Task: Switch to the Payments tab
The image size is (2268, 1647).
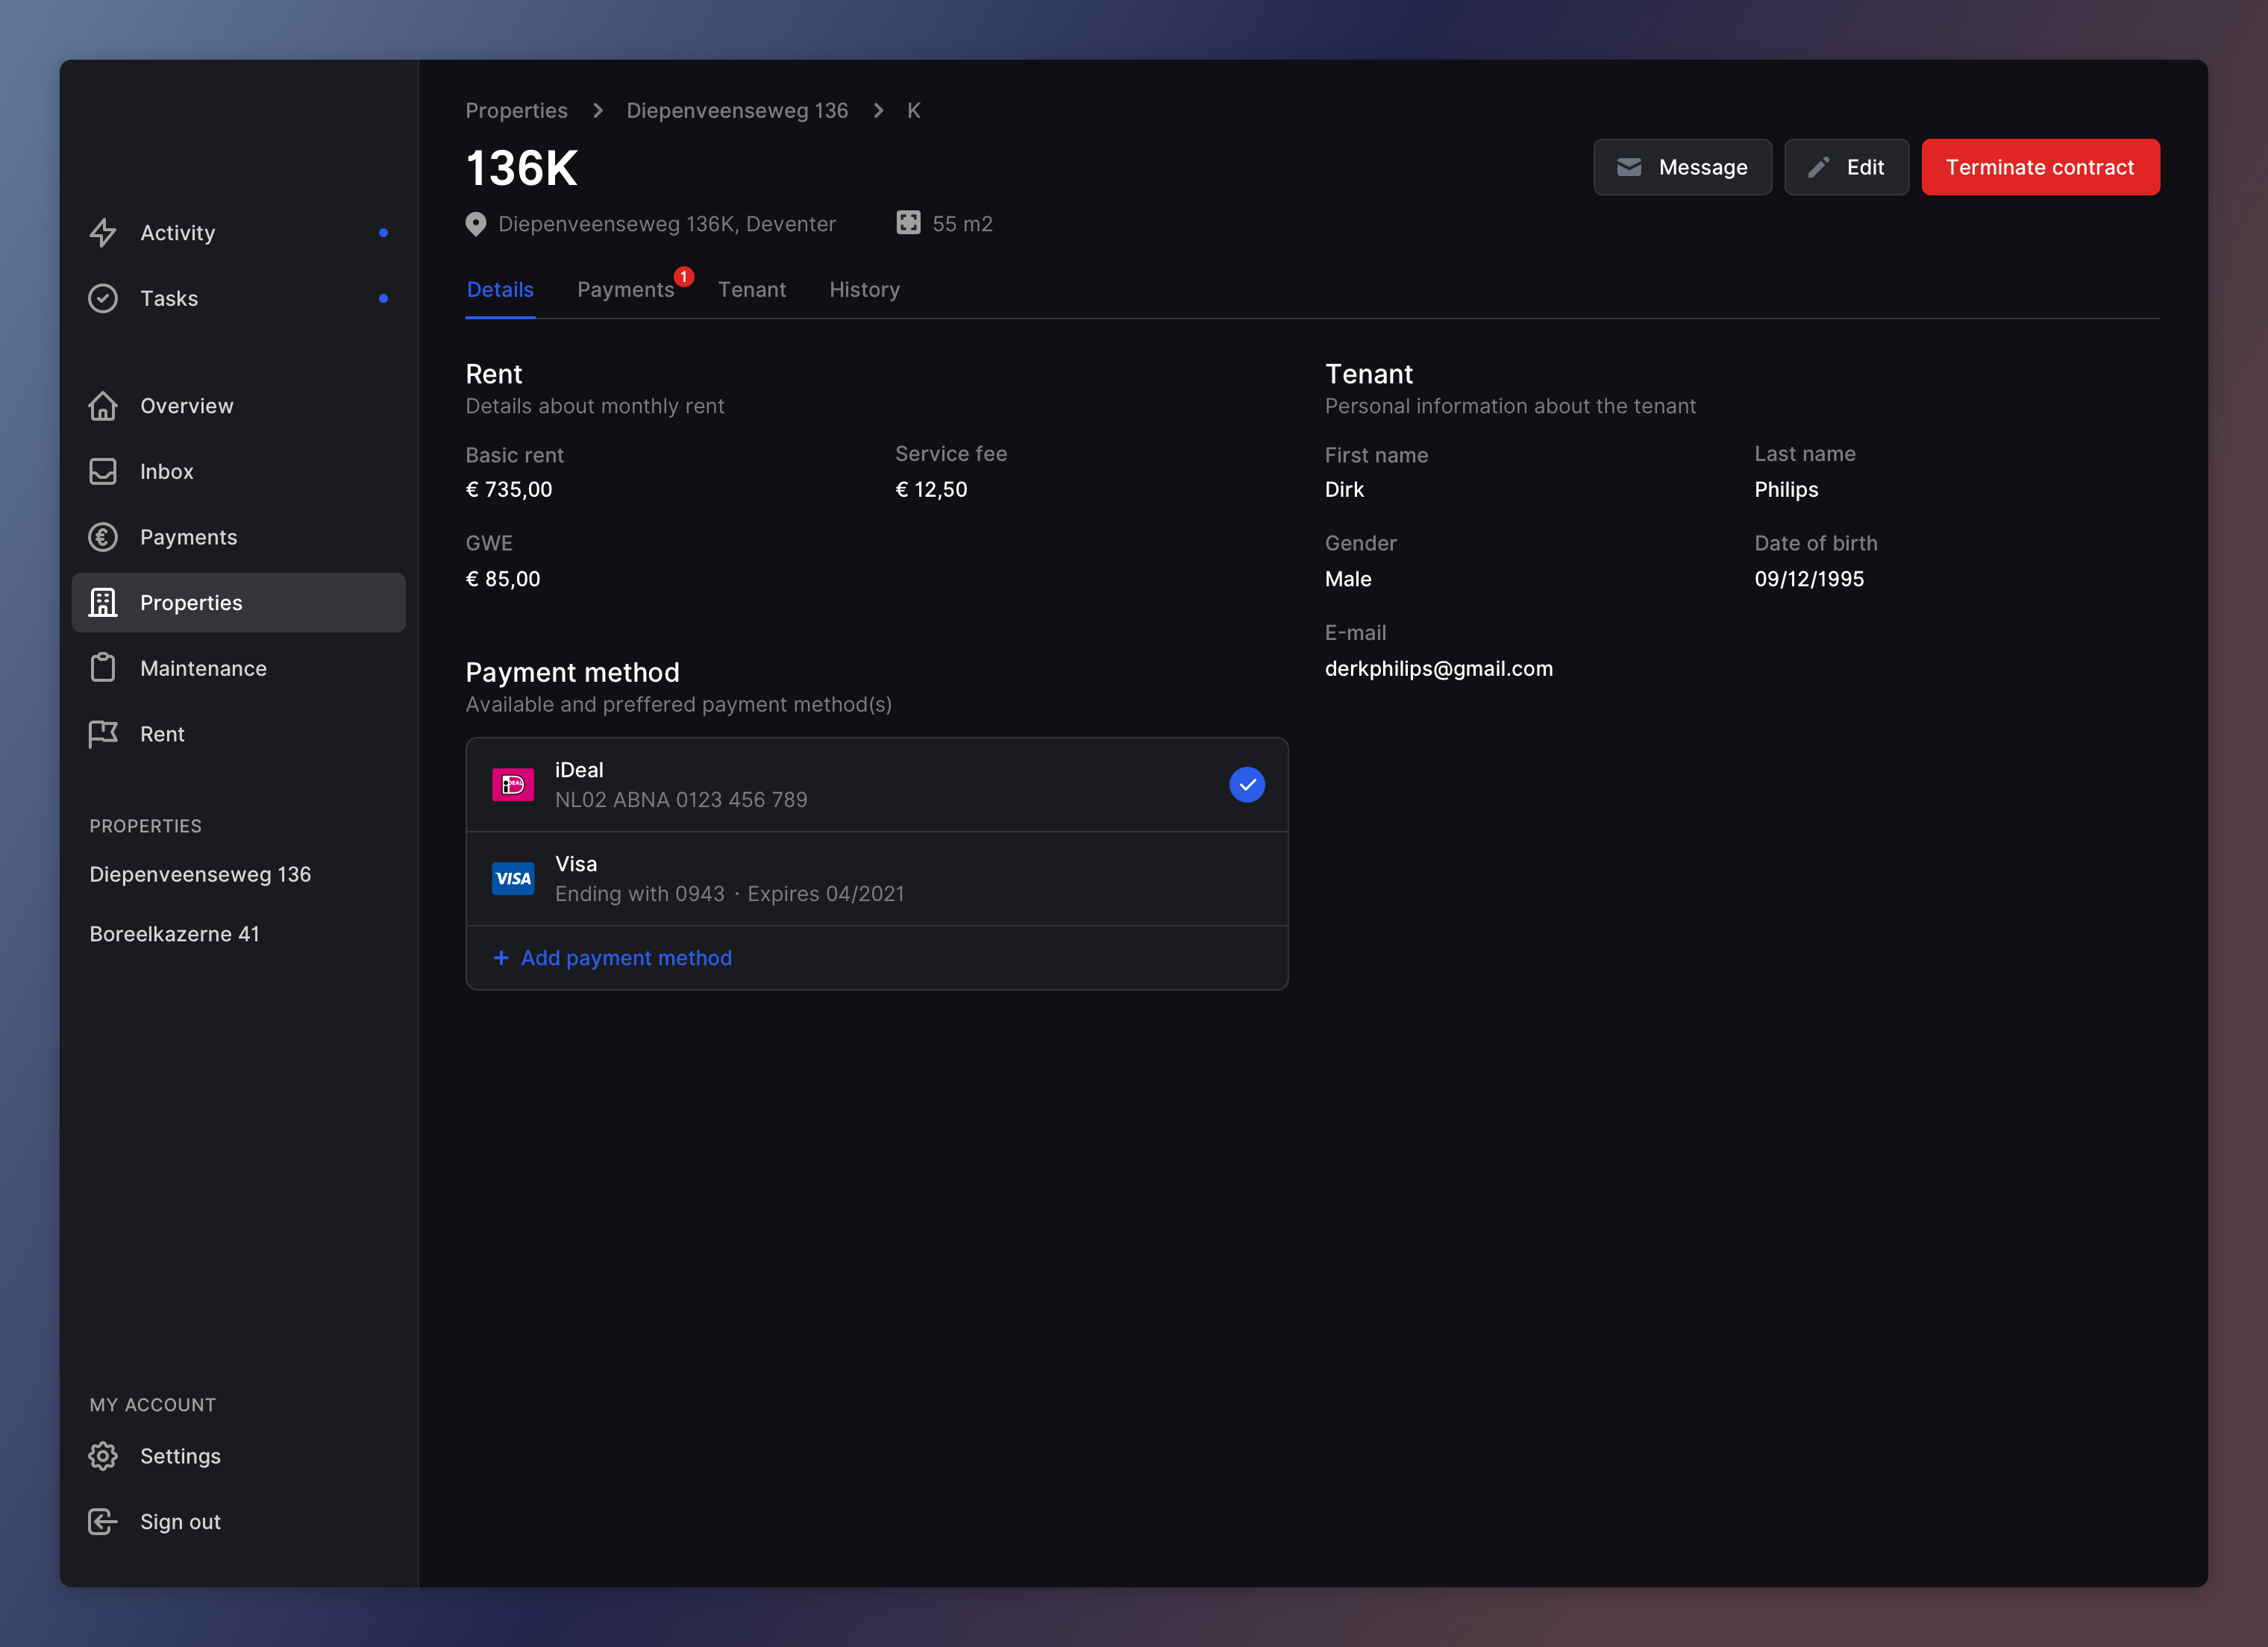Action: 626,290
